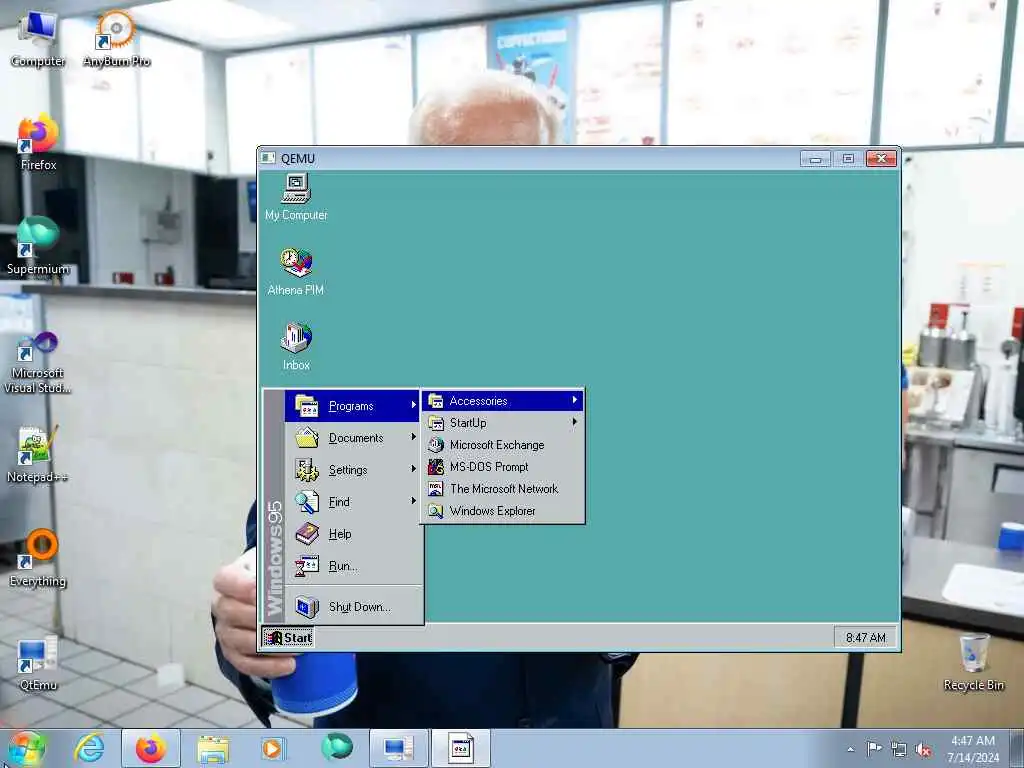Choose Shut Down... in the Start menu
Screen dimensions: 1024x768
click(353, 607)
